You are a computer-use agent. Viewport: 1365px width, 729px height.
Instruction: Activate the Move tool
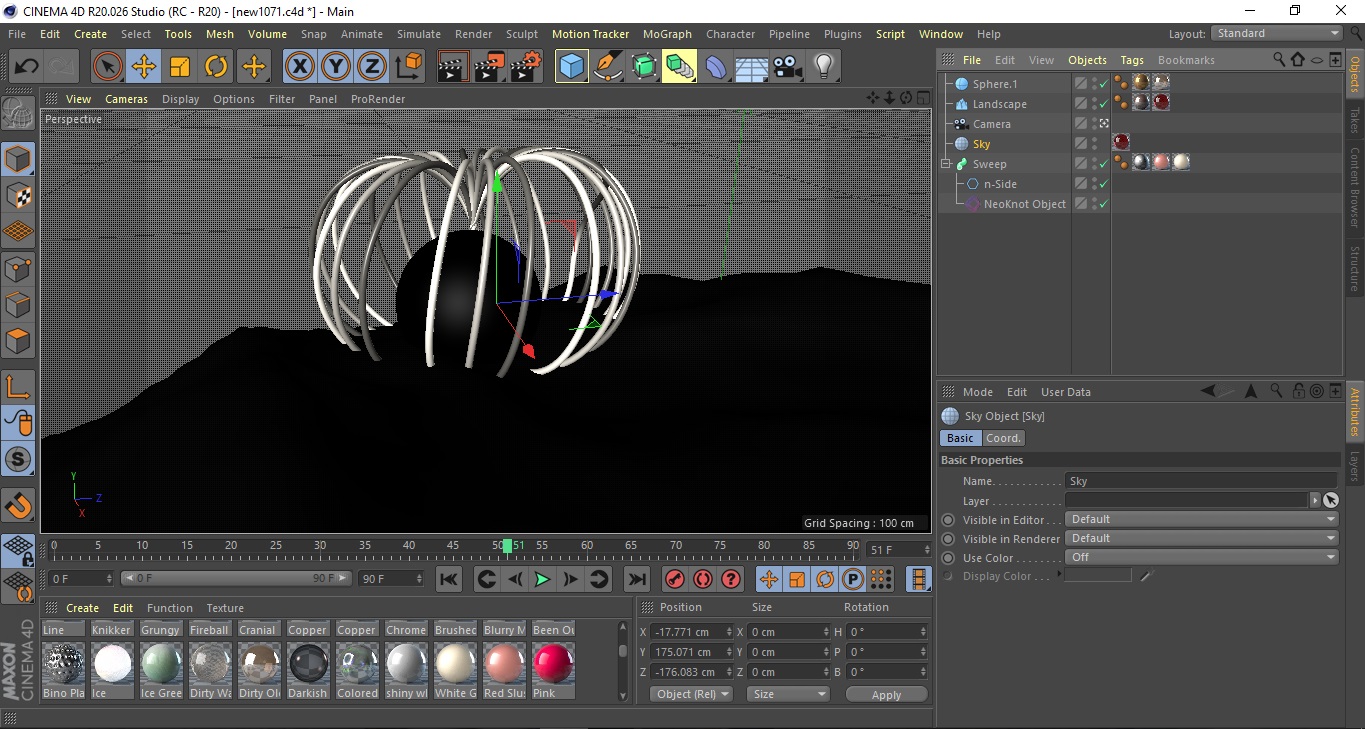pyautogui.click(x=144, y=67)
